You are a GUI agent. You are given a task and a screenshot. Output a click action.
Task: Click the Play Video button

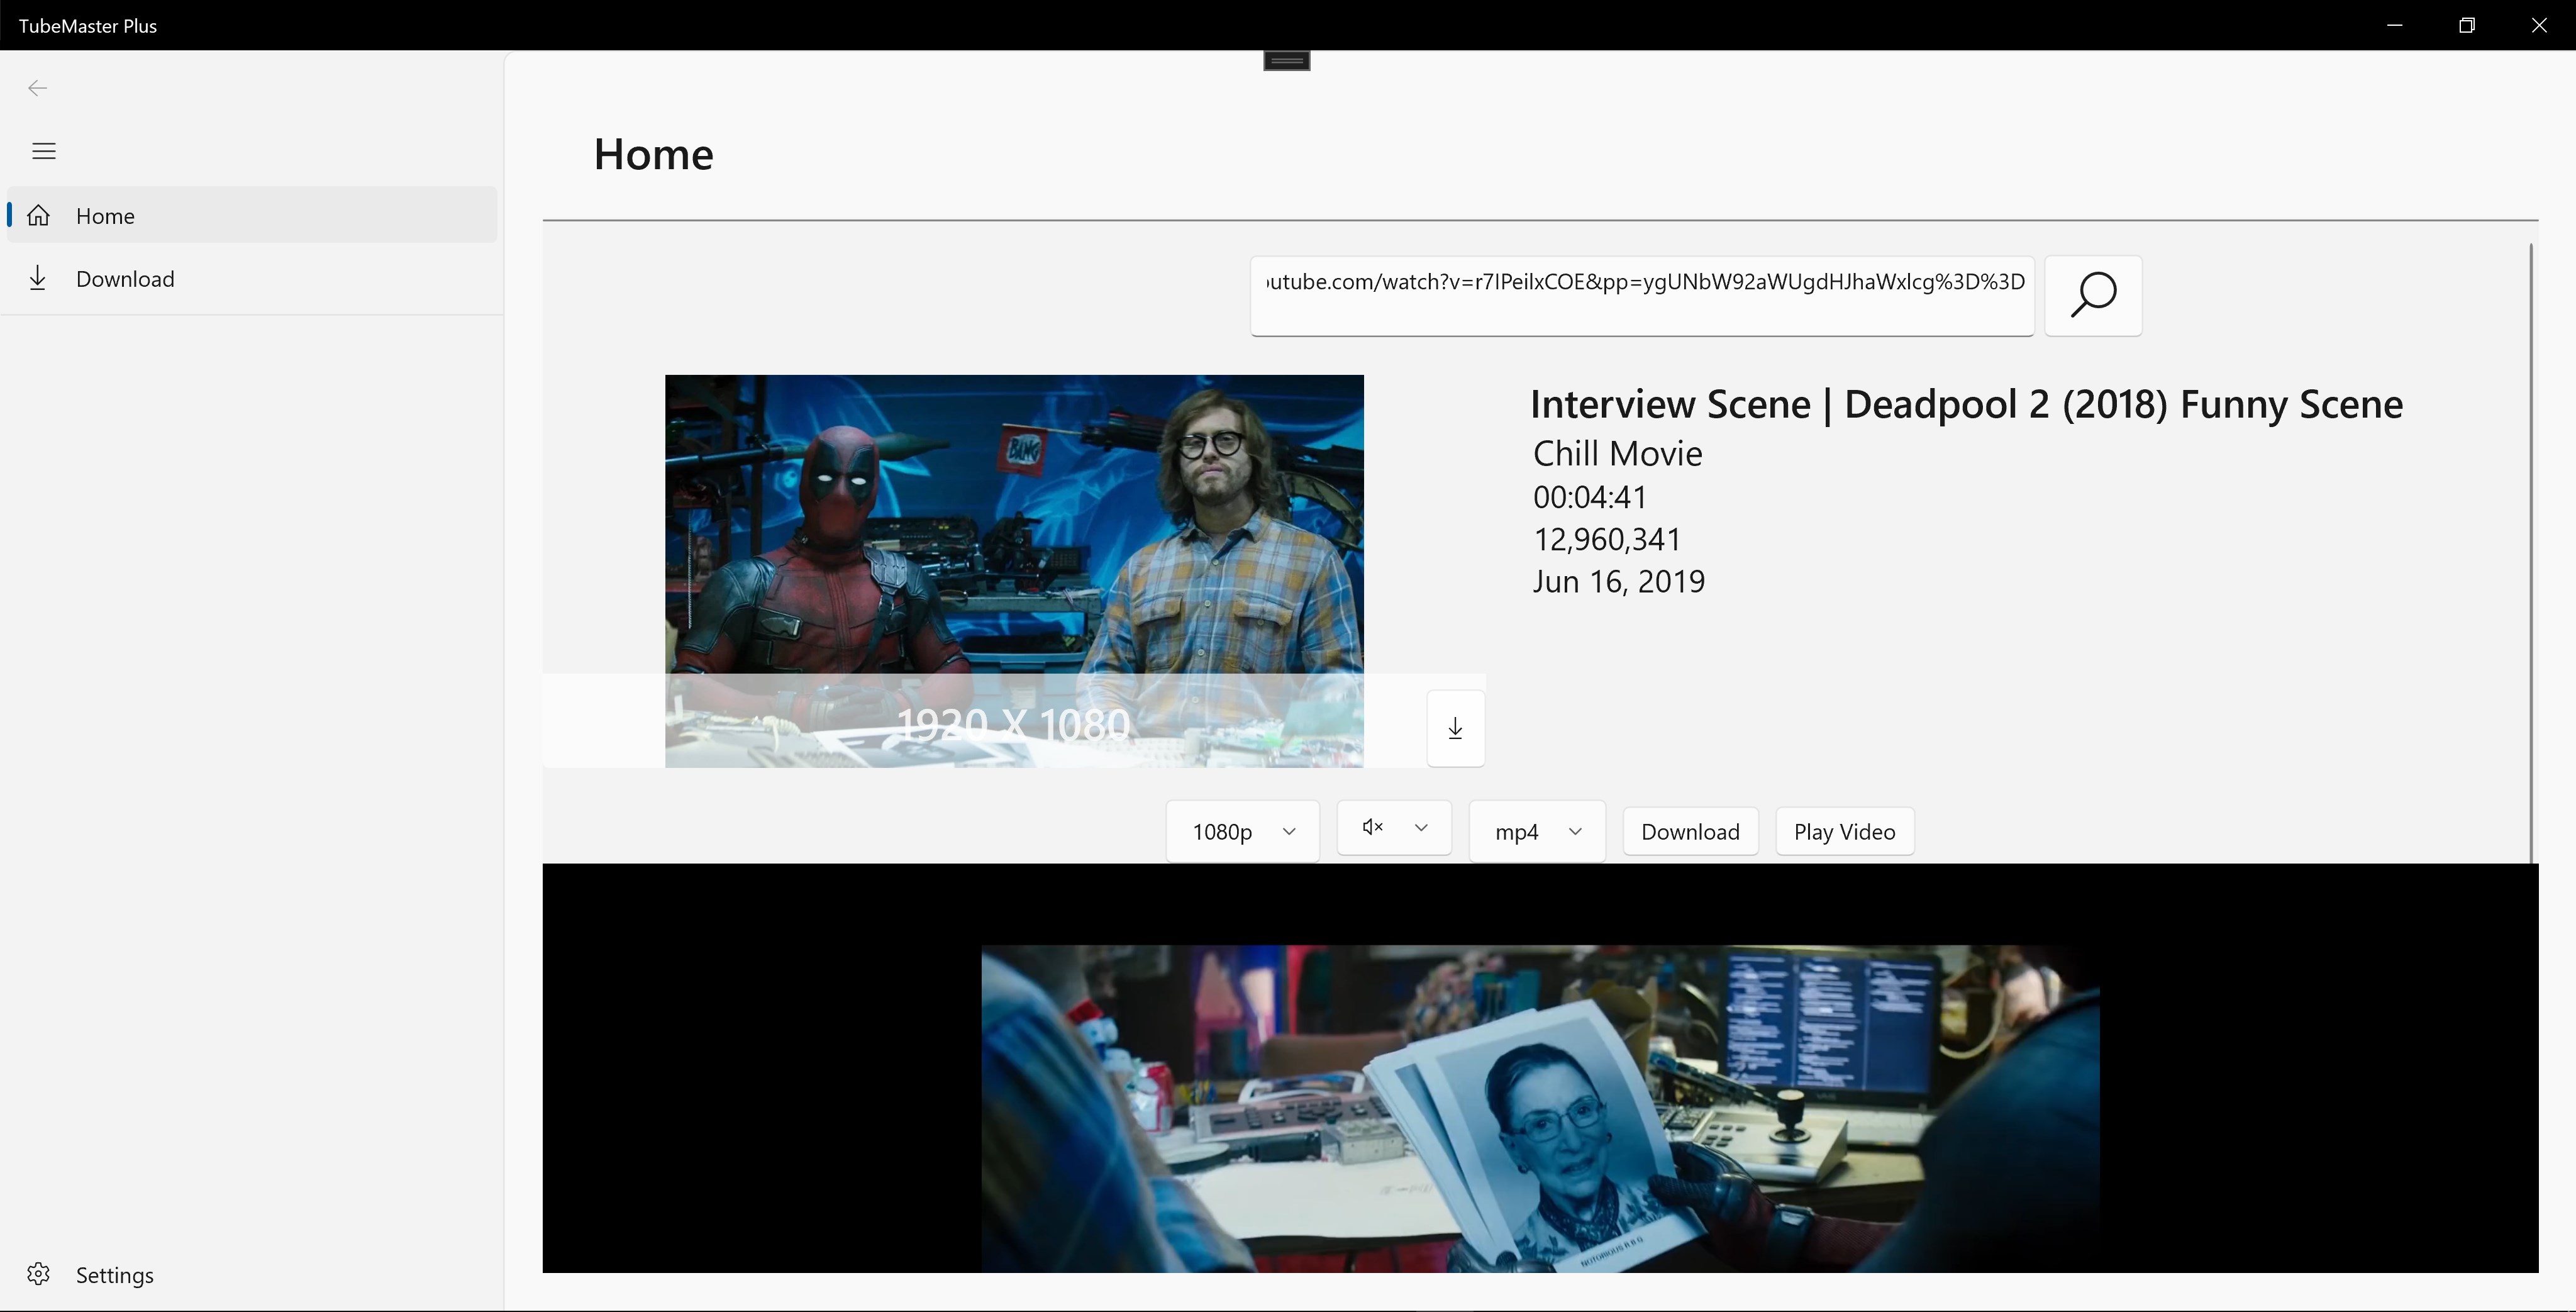[1844, 831]
